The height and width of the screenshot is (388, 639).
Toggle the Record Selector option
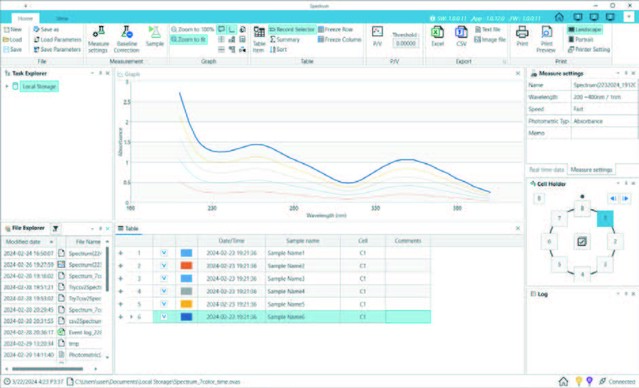(x=292, y=29)
